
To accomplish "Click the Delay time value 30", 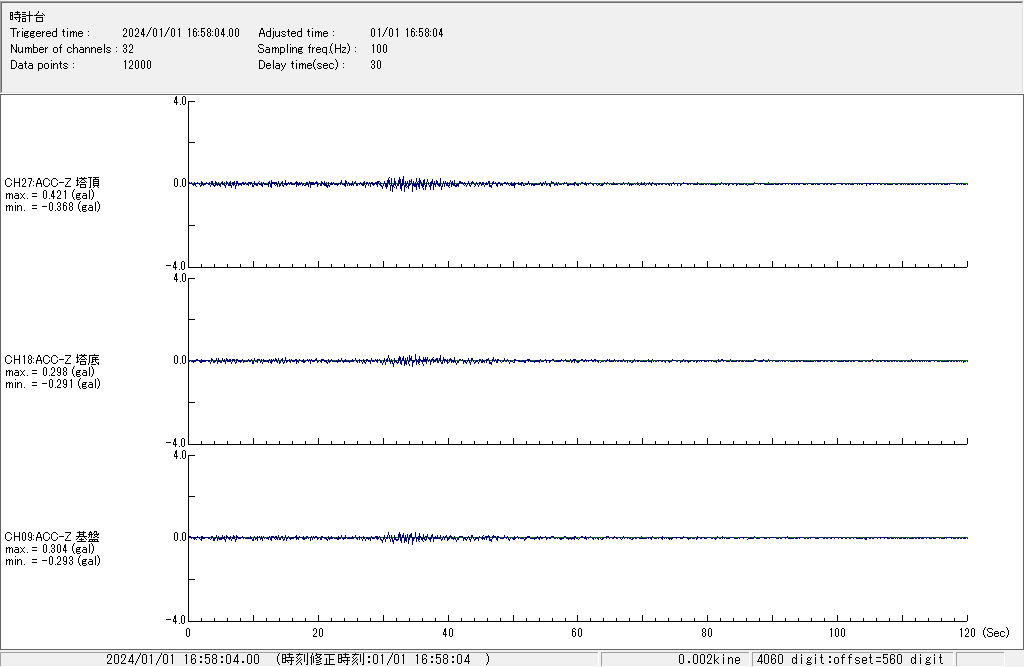I will pyautogui.click(x=376, y=65).
